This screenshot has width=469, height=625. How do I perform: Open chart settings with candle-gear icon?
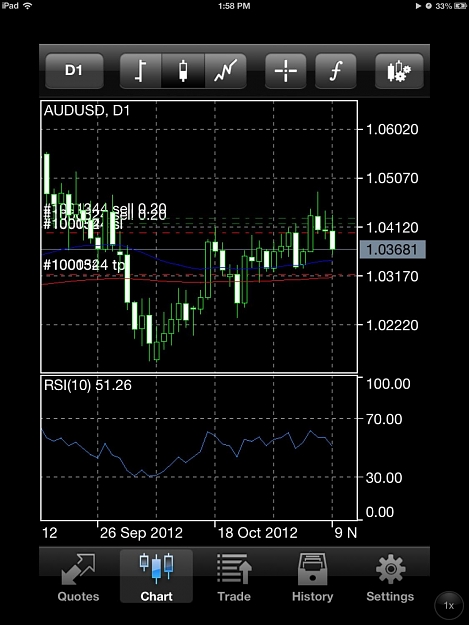point(399,71)
